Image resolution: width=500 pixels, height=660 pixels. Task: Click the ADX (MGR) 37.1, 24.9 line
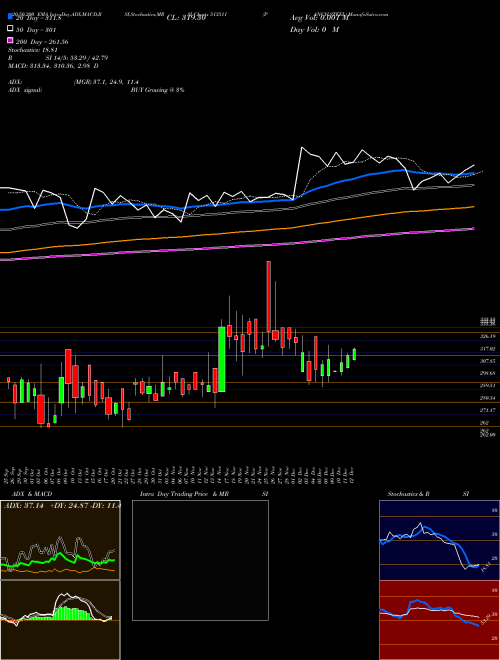pyautogui.click(x=73, y=82)
